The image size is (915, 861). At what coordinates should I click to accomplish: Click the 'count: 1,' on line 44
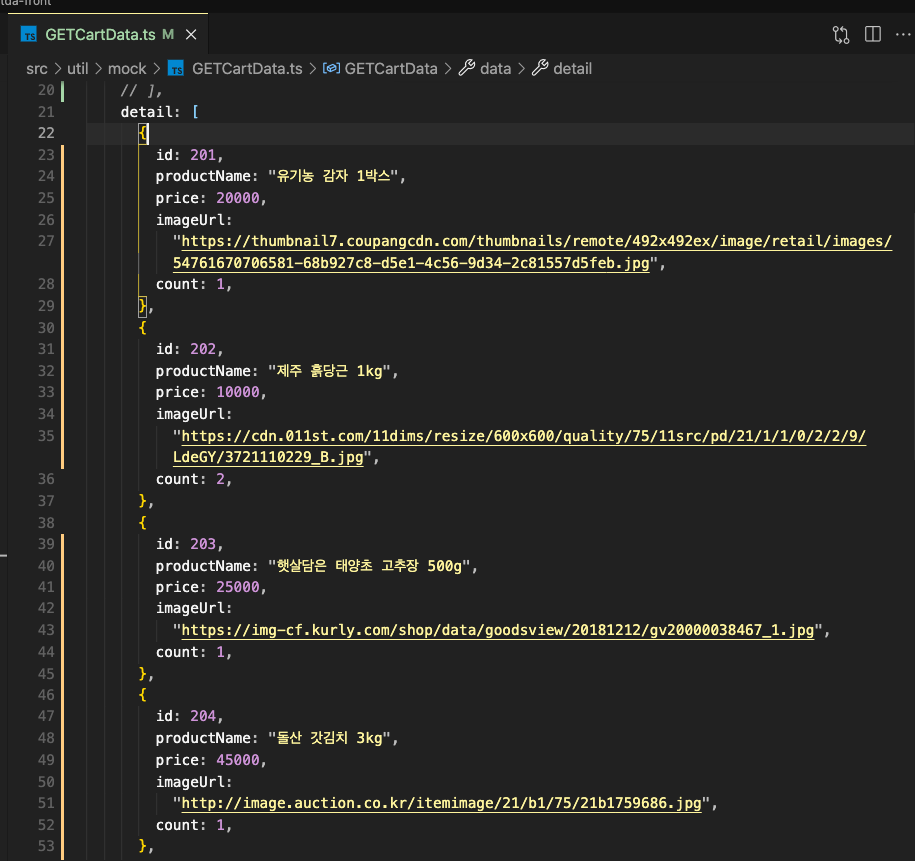click(194, 653)
